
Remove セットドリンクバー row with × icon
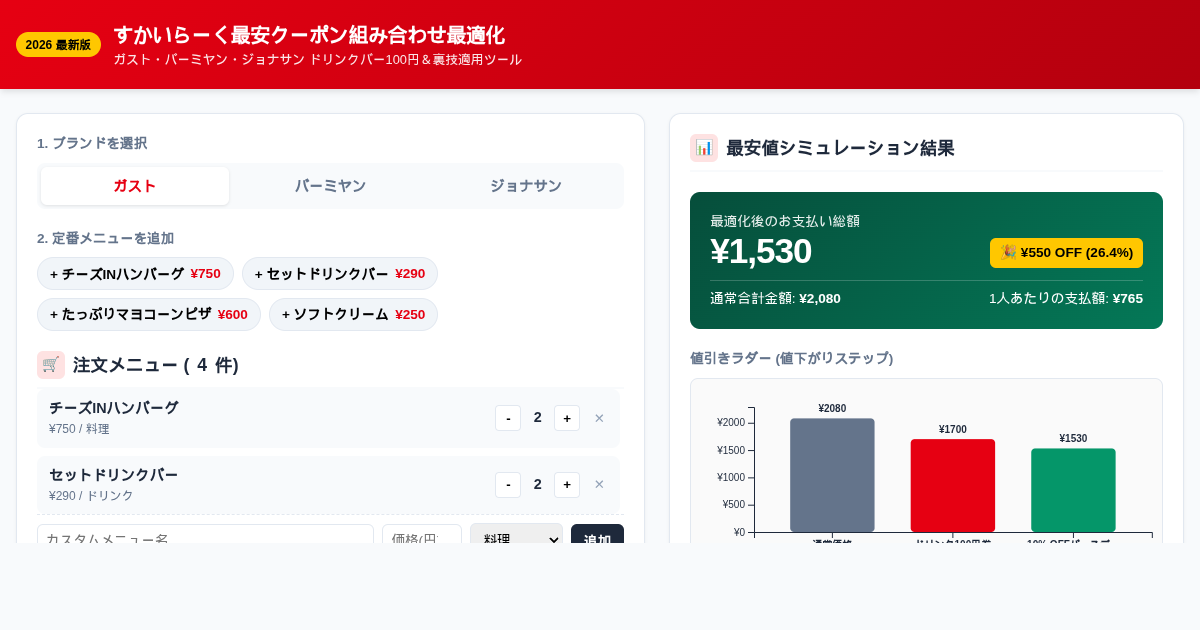coord(599,485)
